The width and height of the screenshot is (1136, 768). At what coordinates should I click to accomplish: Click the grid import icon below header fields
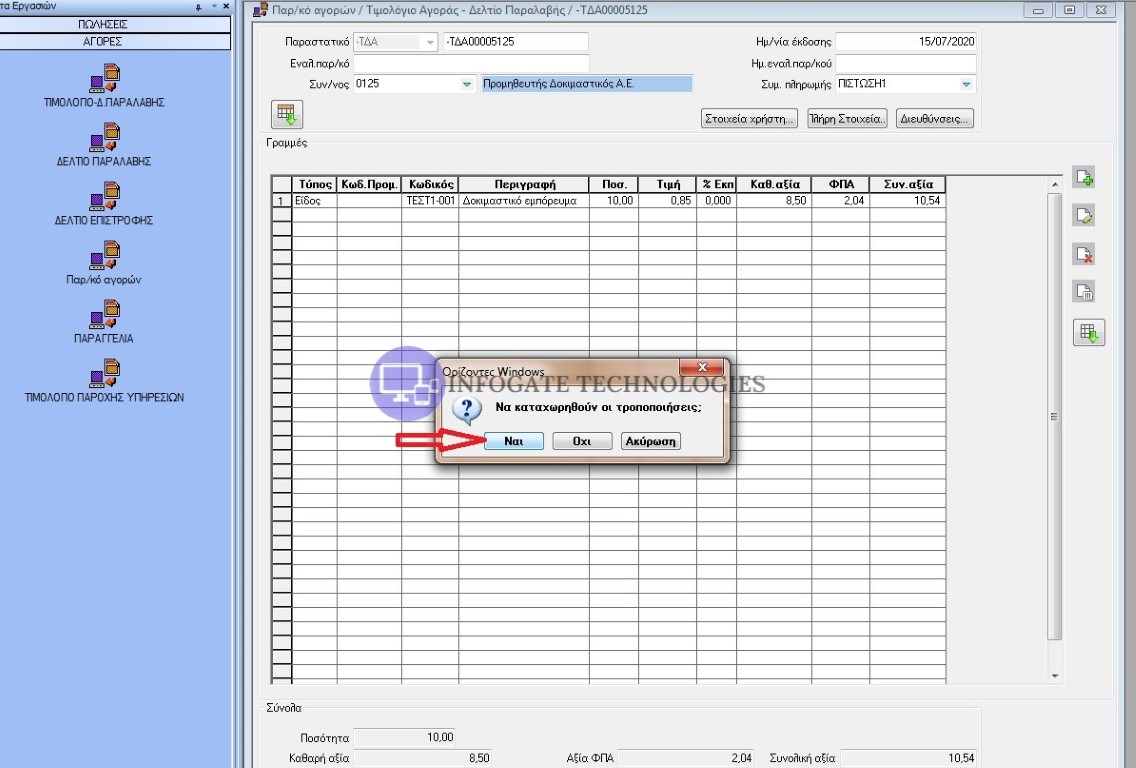coord(287,115)
